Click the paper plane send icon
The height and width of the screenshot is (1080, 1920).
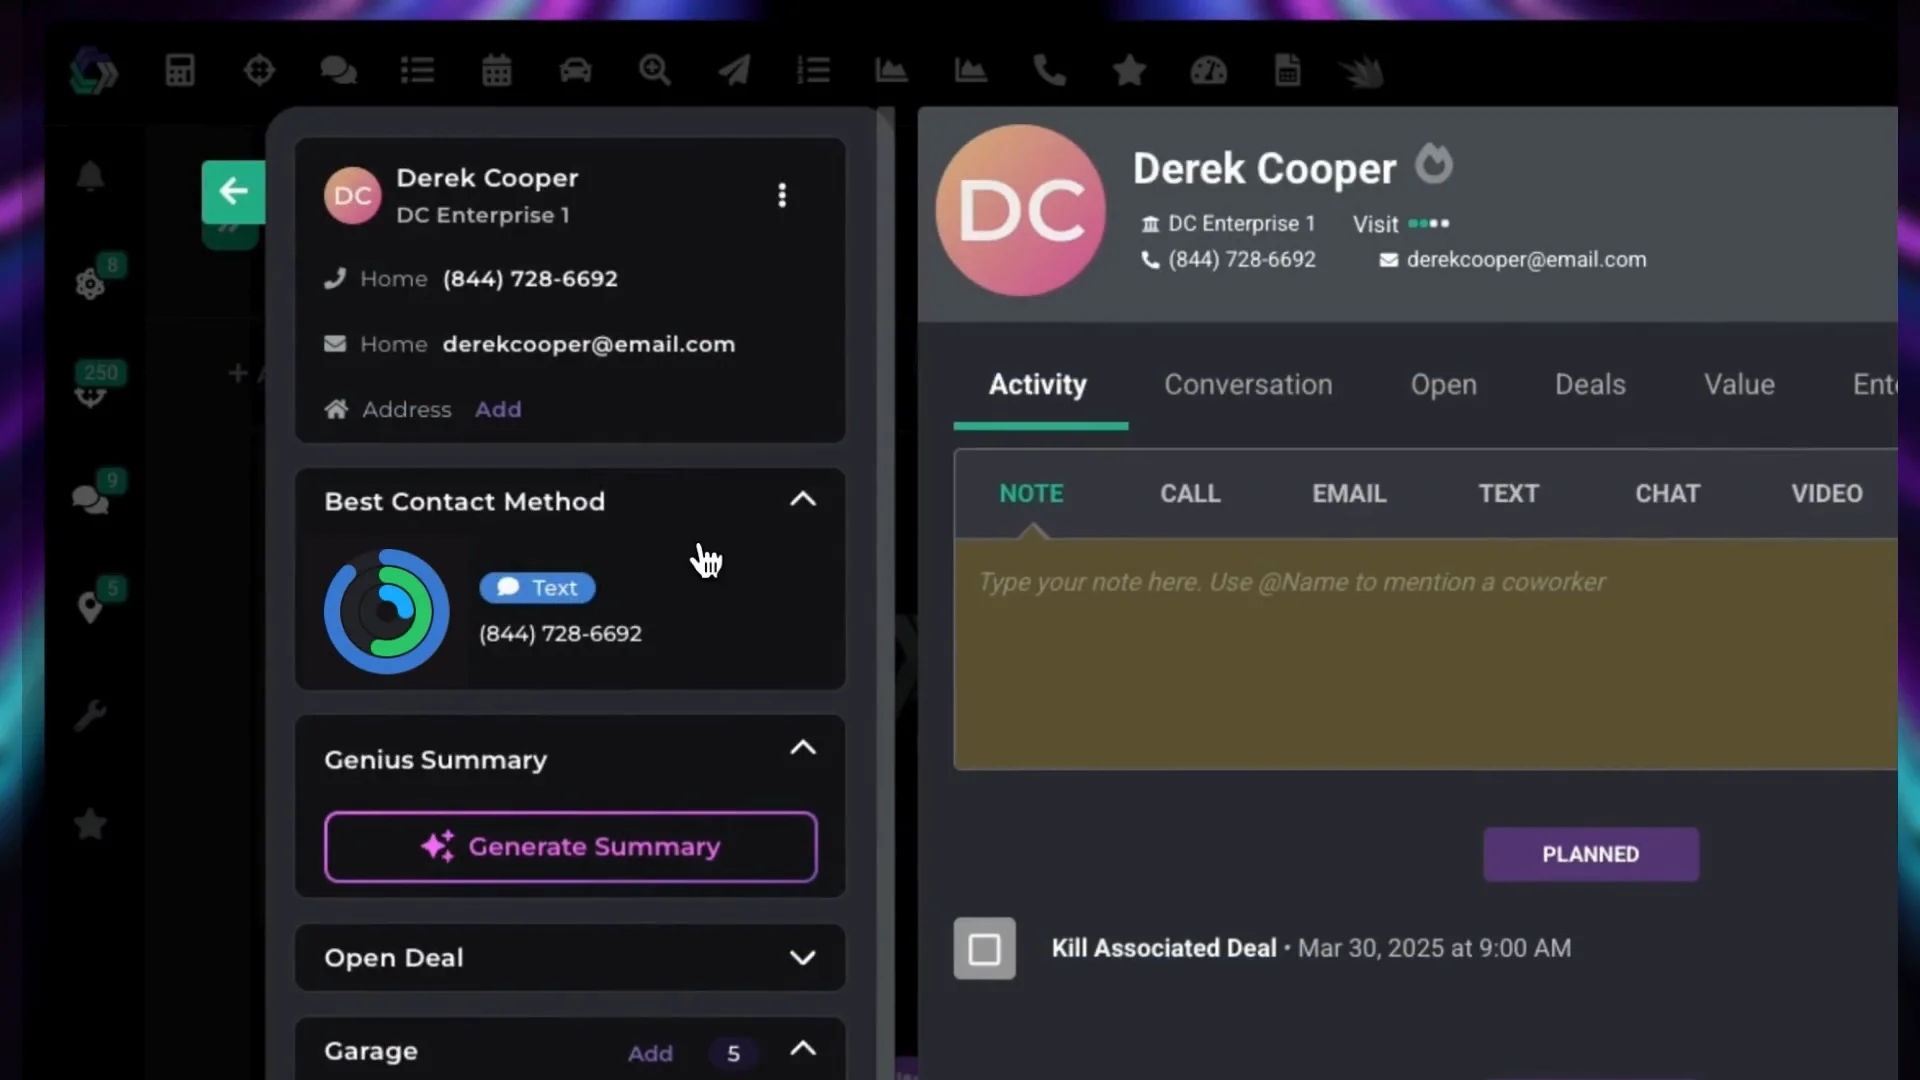[x=734, y=71]
